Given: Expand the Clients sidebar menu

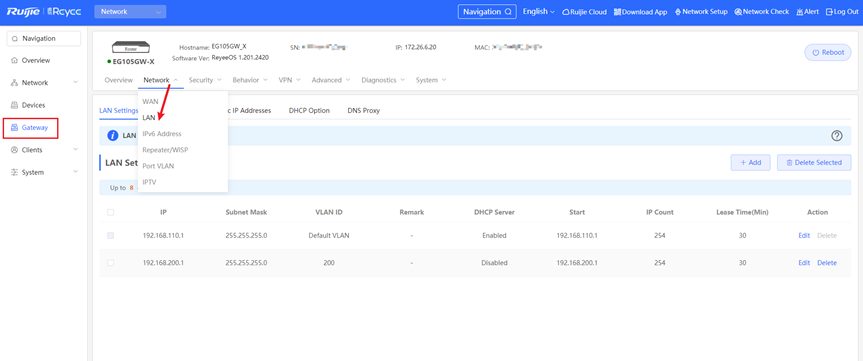Looking at the screenshot, I should point(43,150).
